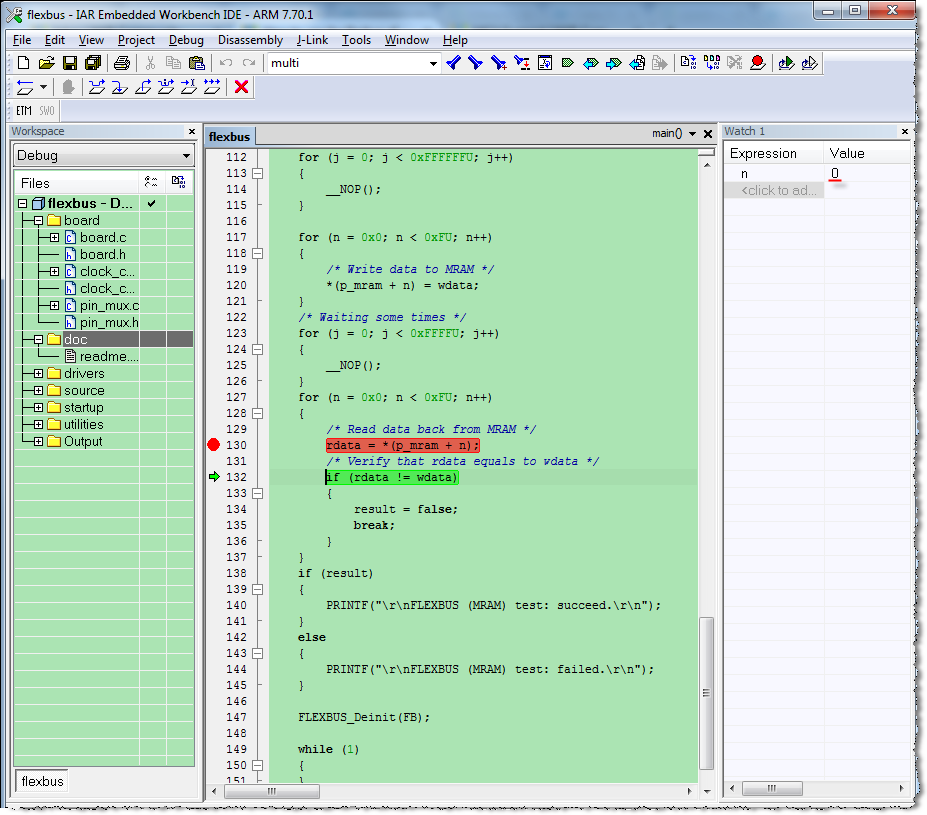Select the flexbus editor tab
This screenshot has height=815, width=927.
229,136
